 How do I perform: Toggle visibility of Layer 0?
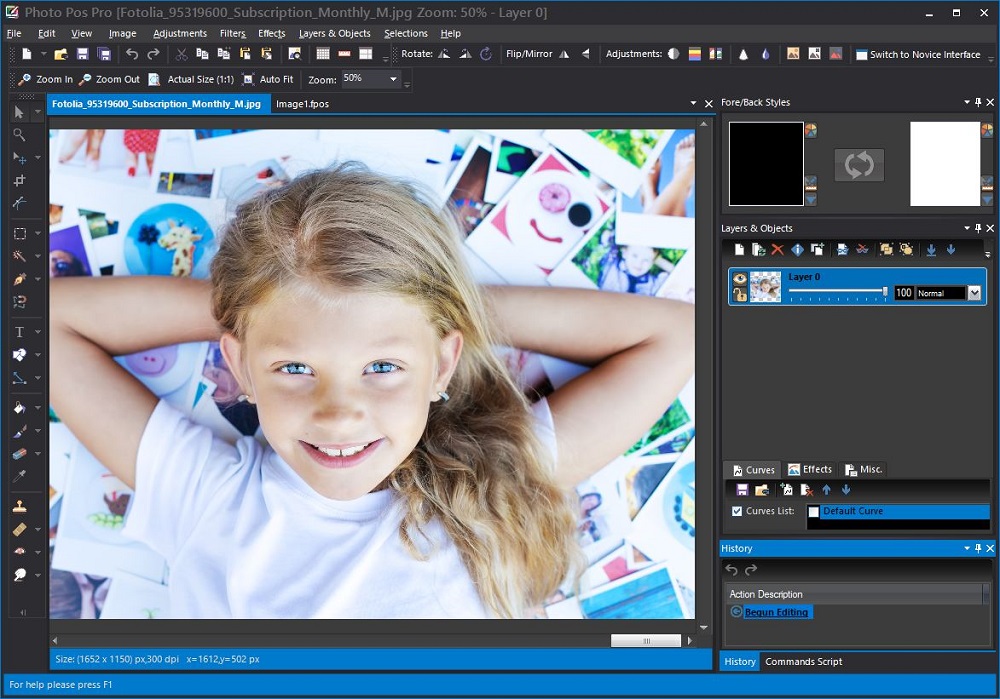point(739,278)
